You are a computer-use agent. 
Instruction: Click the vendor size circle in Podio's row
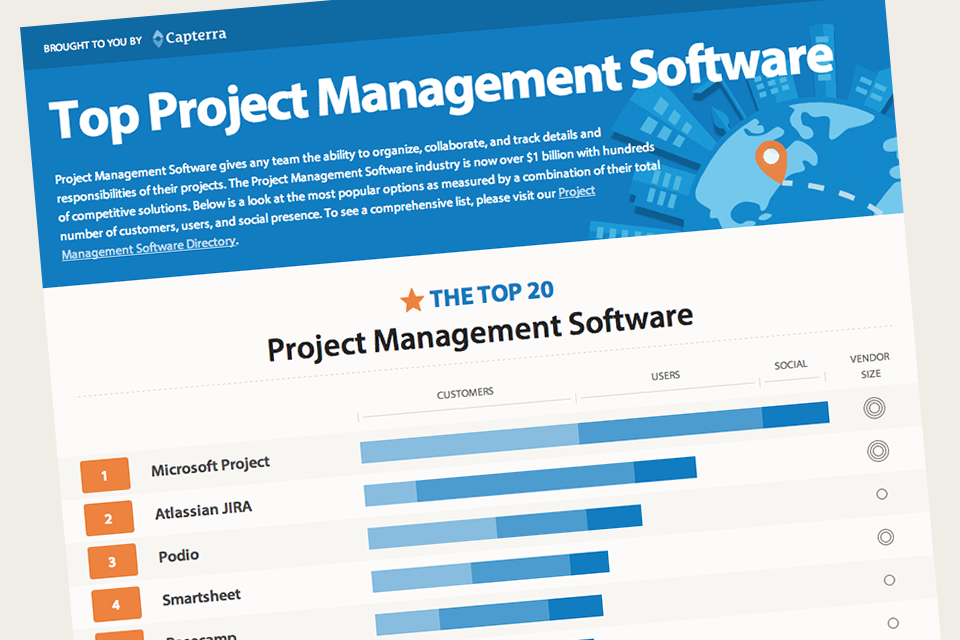pyautogui.click(x=882, y=494)
